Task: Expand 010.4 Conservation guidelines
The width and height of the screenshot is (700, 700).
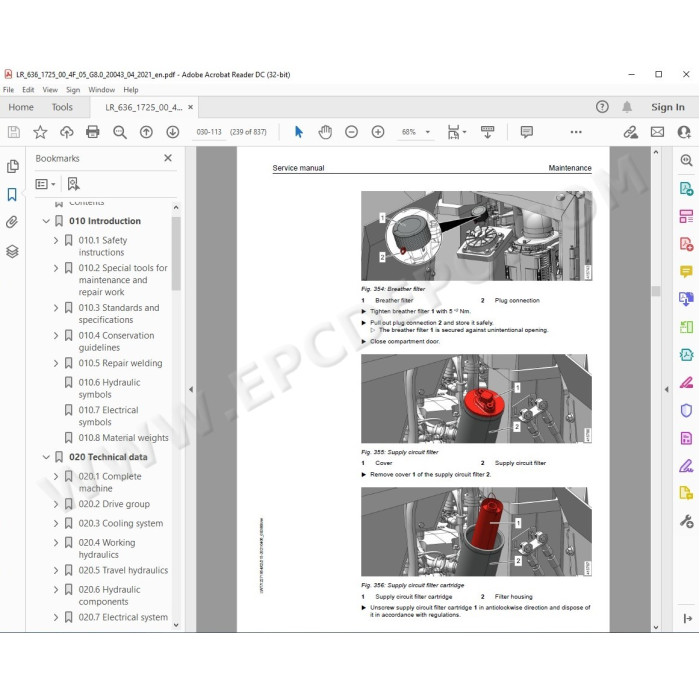Action: pyautogui.click(x=56, y=336)
